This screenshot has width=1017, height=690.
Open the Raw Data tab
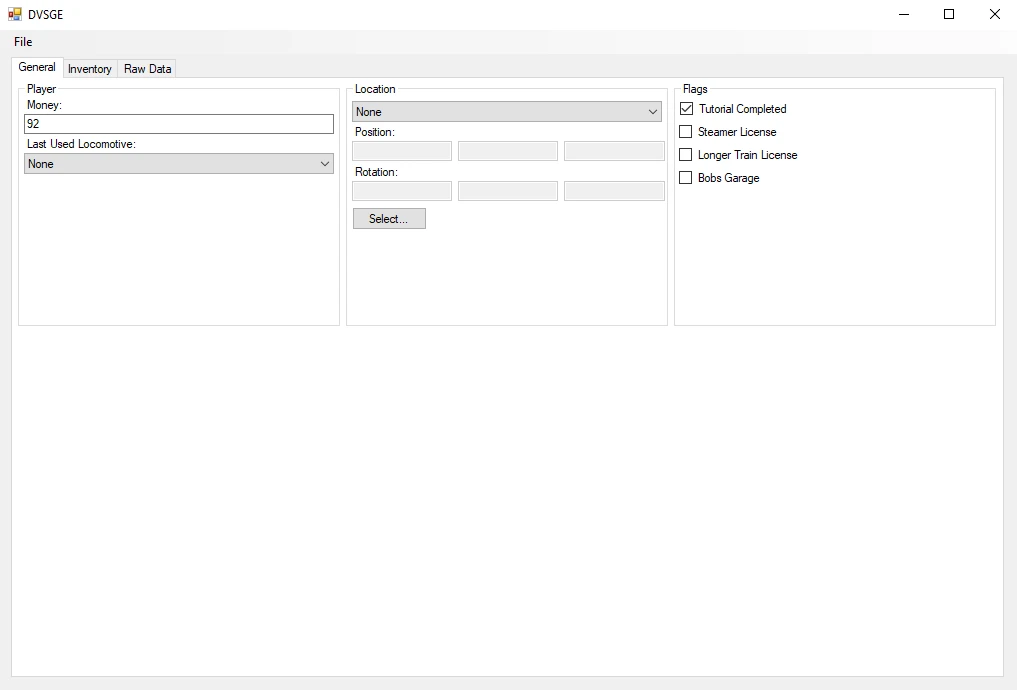point(147,69)
